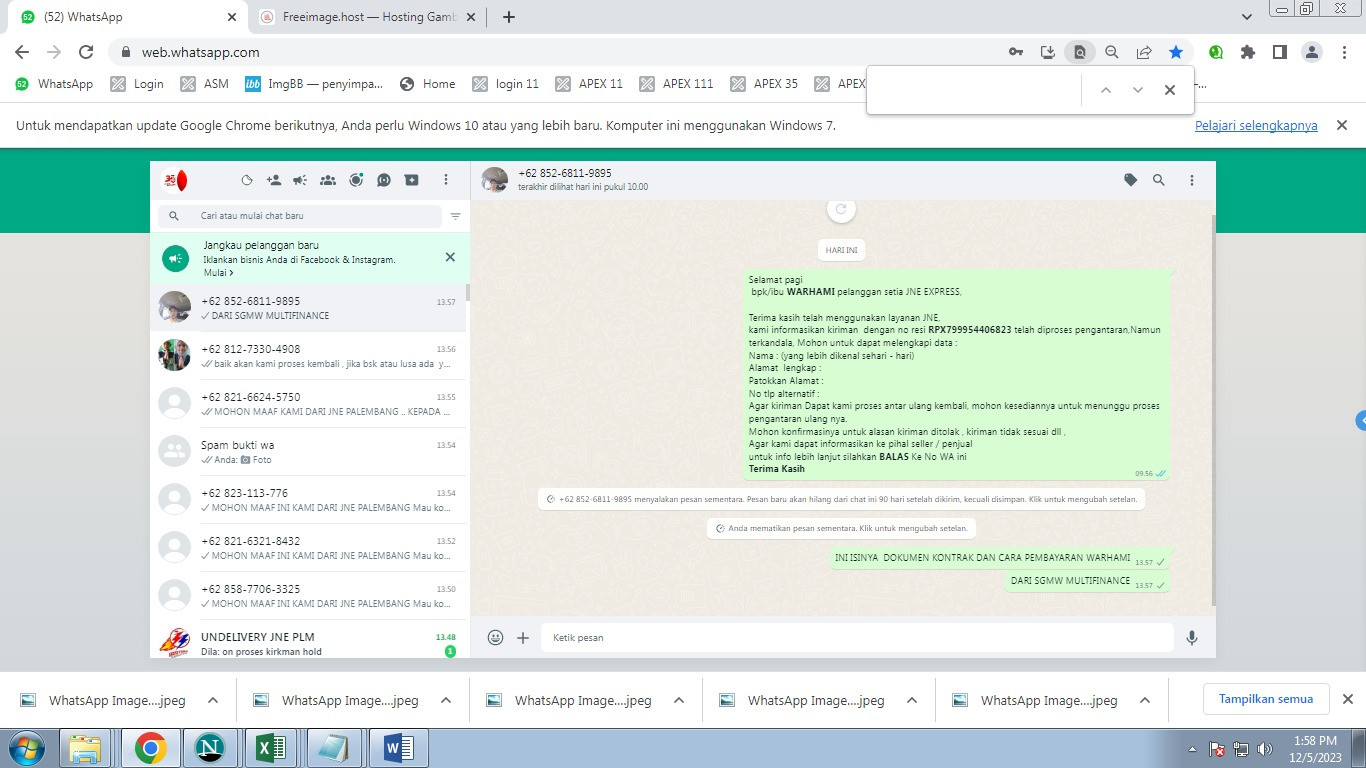The height and width of the screenshot is (768, 1366).
Task: Click the find bar next result arrow
Action: click(x=1137, y=90)
